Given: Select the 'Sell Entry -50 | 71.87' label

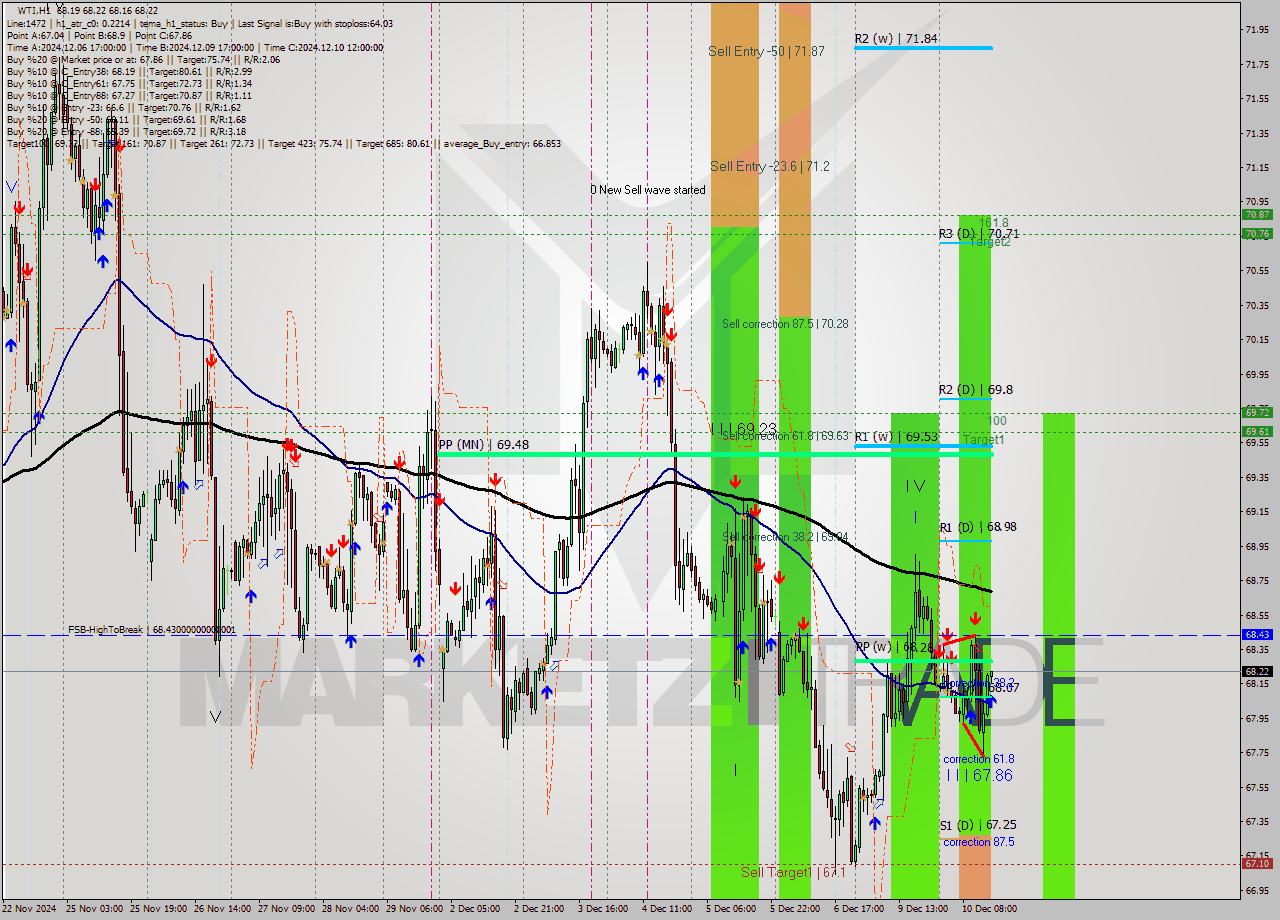Looking at the screenshot, I should (x=766, y=51).
